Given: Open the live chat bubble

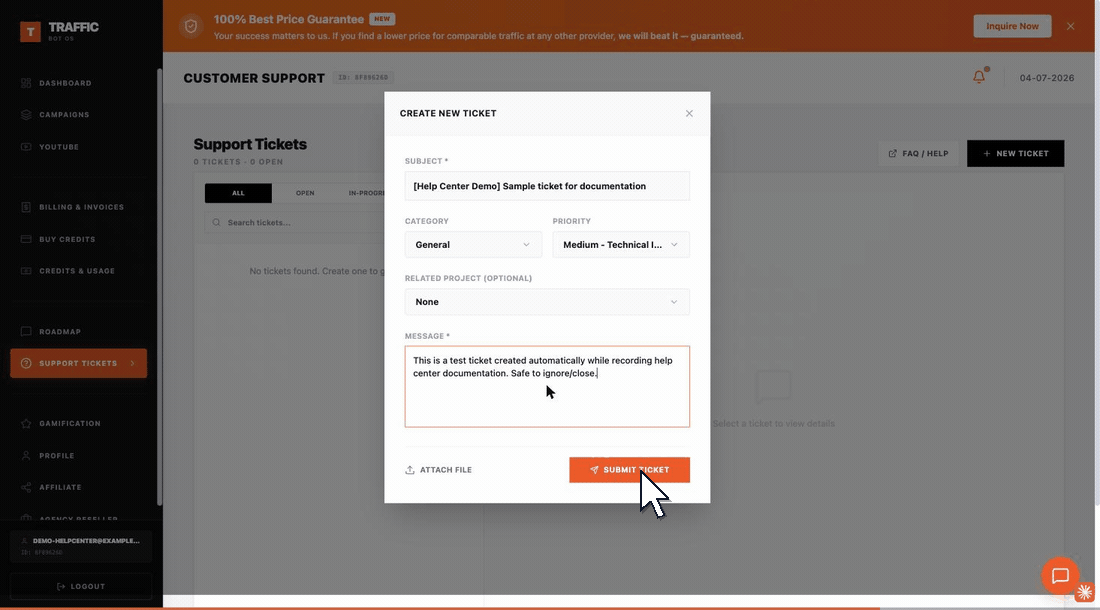Looking at the screenshot, I should coord(1060,576).
